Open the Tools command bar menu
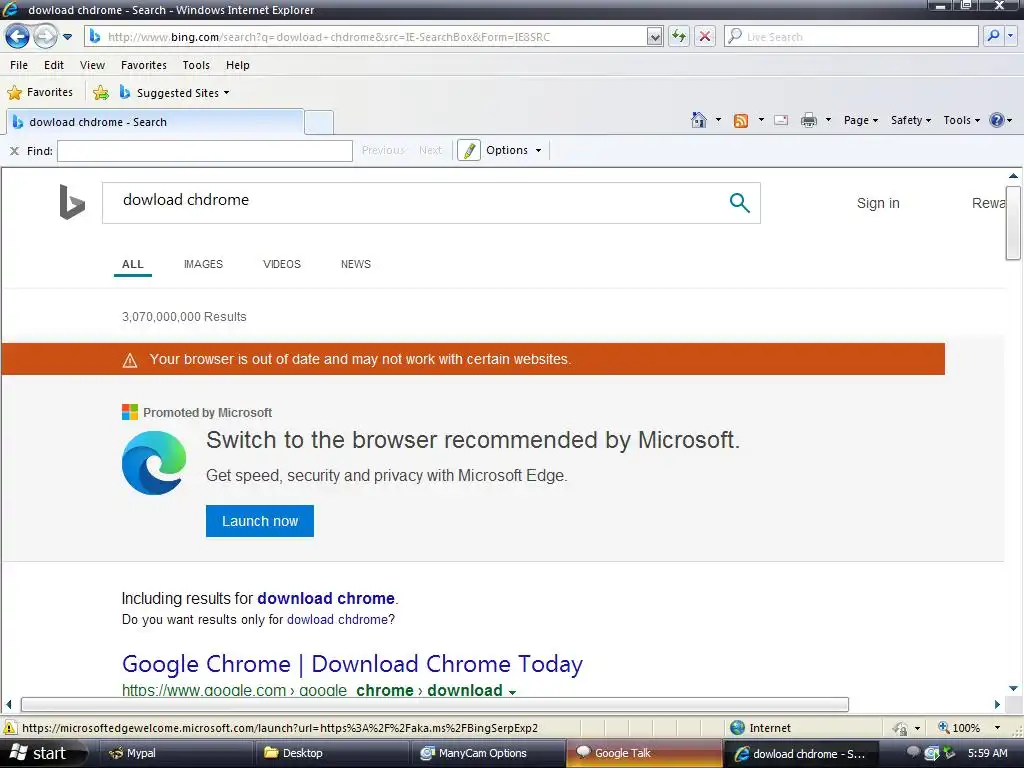This screenshot has height=768, width=1024. 961,120
